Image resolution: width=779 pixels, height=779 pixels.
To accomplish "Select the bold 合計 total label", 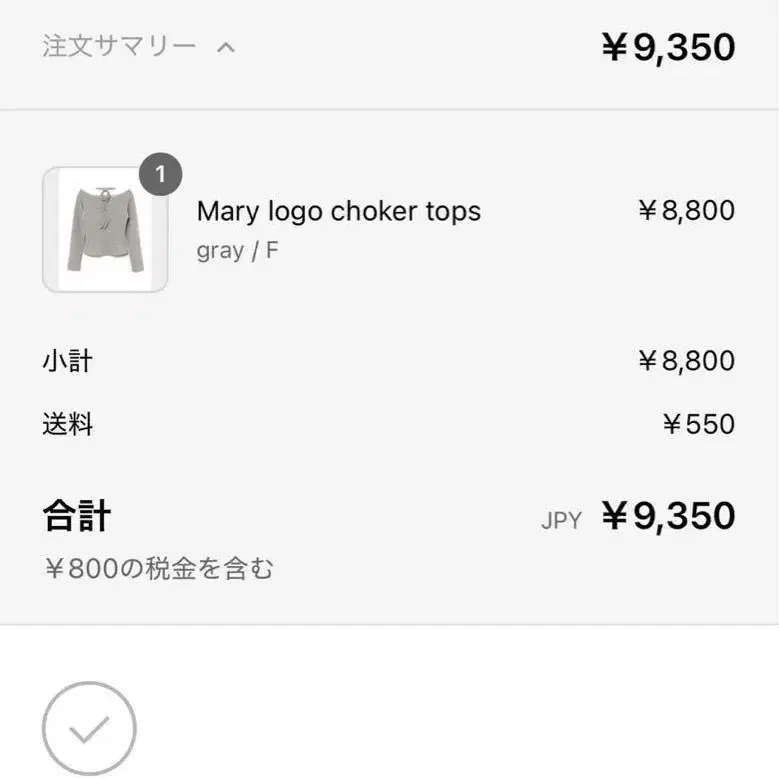I will click(x=76, y=516).
